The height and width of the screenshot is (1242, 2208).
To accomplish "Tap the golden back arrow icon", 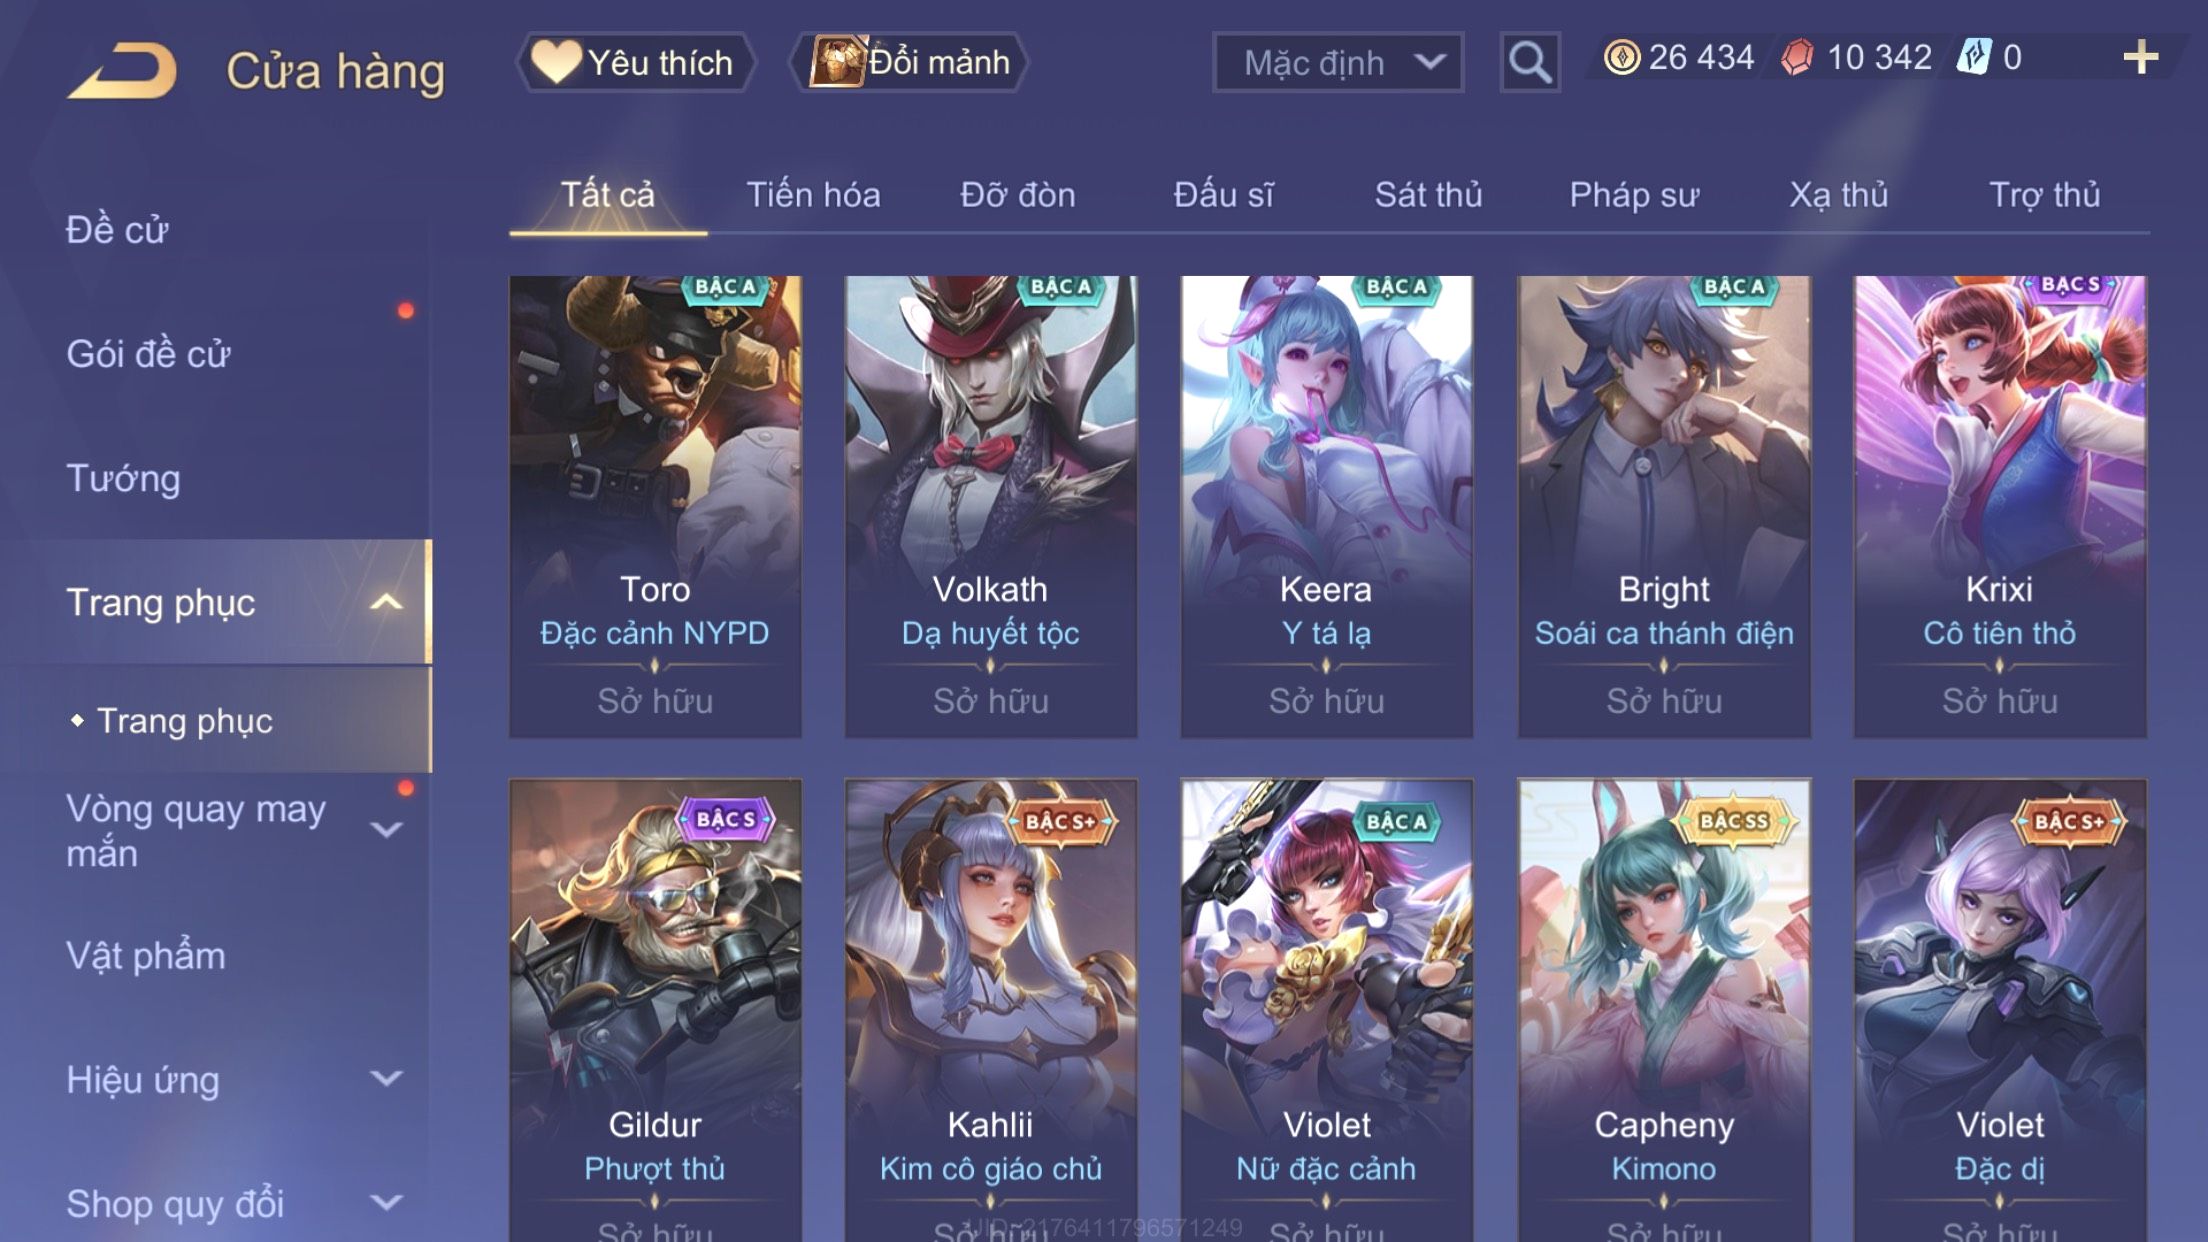I will point(122,71).
